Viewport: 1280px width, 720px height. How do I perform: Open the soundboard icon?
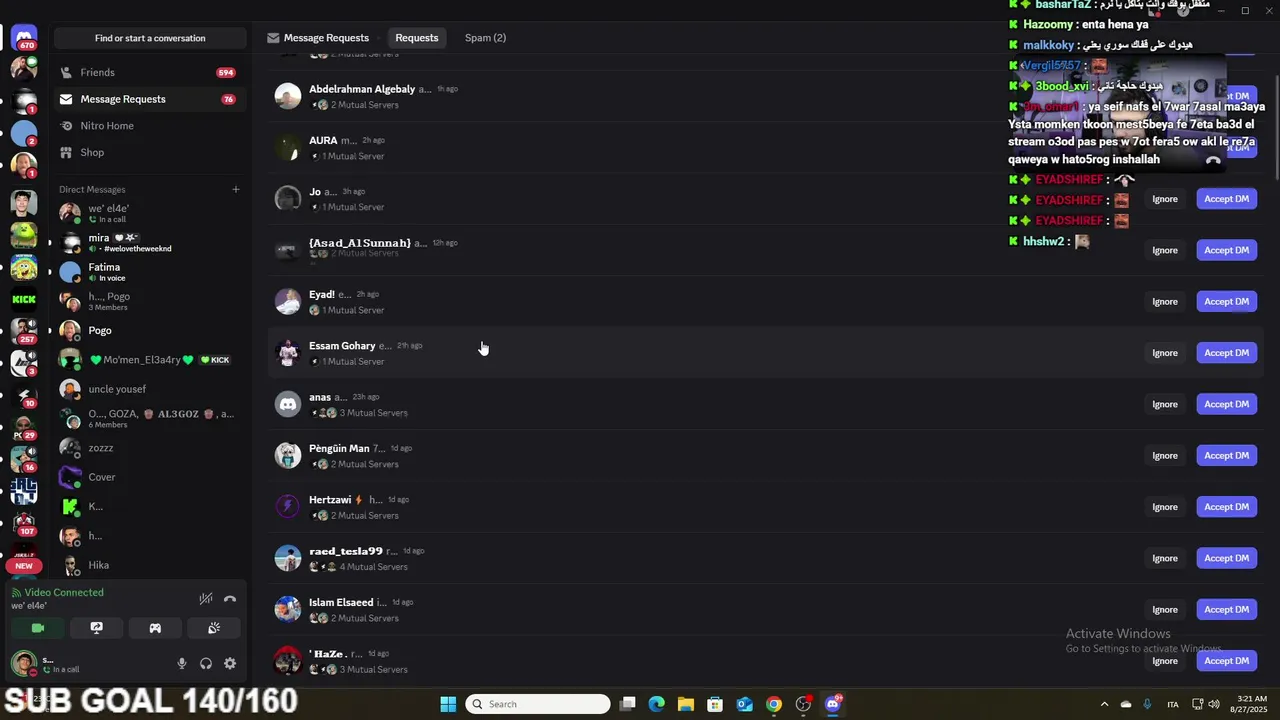coord(214,628)
